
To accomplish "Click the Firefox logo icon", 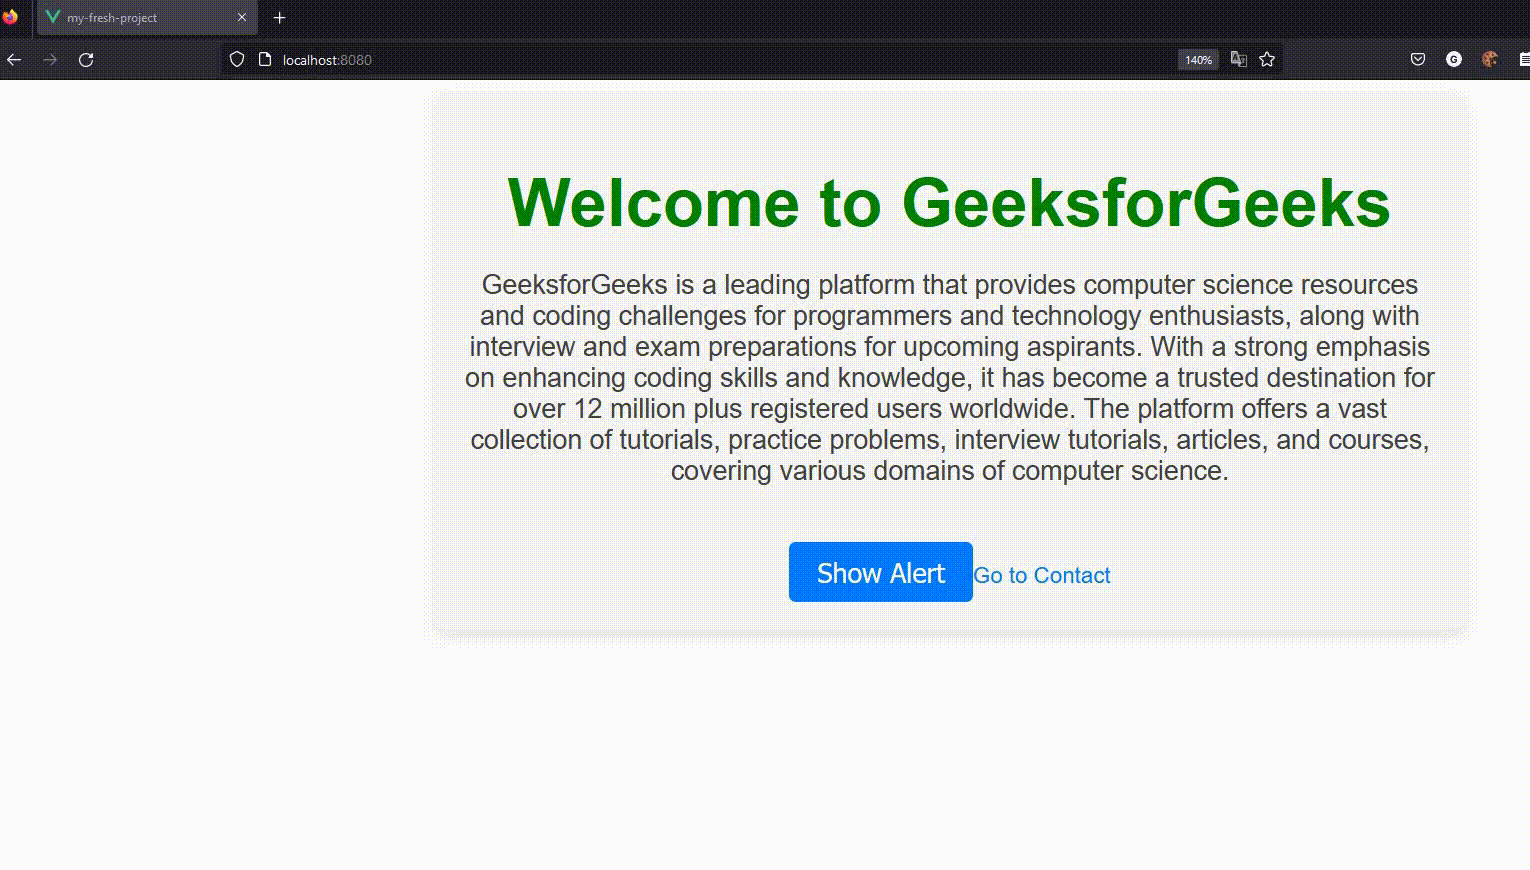I will click(x=10, y=17).
